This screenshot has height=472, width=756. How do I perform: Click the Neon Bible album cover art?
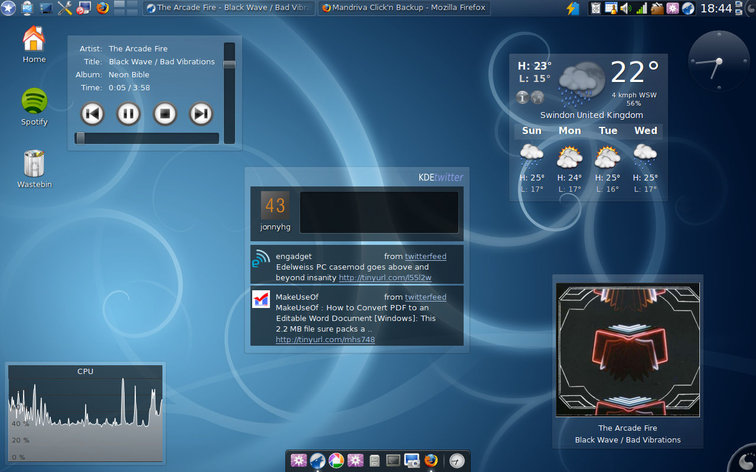point(628,350)
